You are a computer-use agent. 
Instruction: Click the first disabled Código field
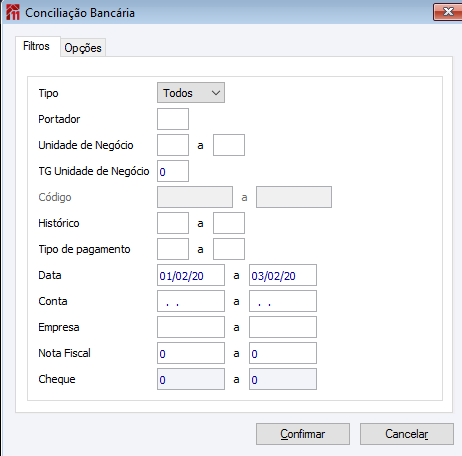[x=195, y=197]
